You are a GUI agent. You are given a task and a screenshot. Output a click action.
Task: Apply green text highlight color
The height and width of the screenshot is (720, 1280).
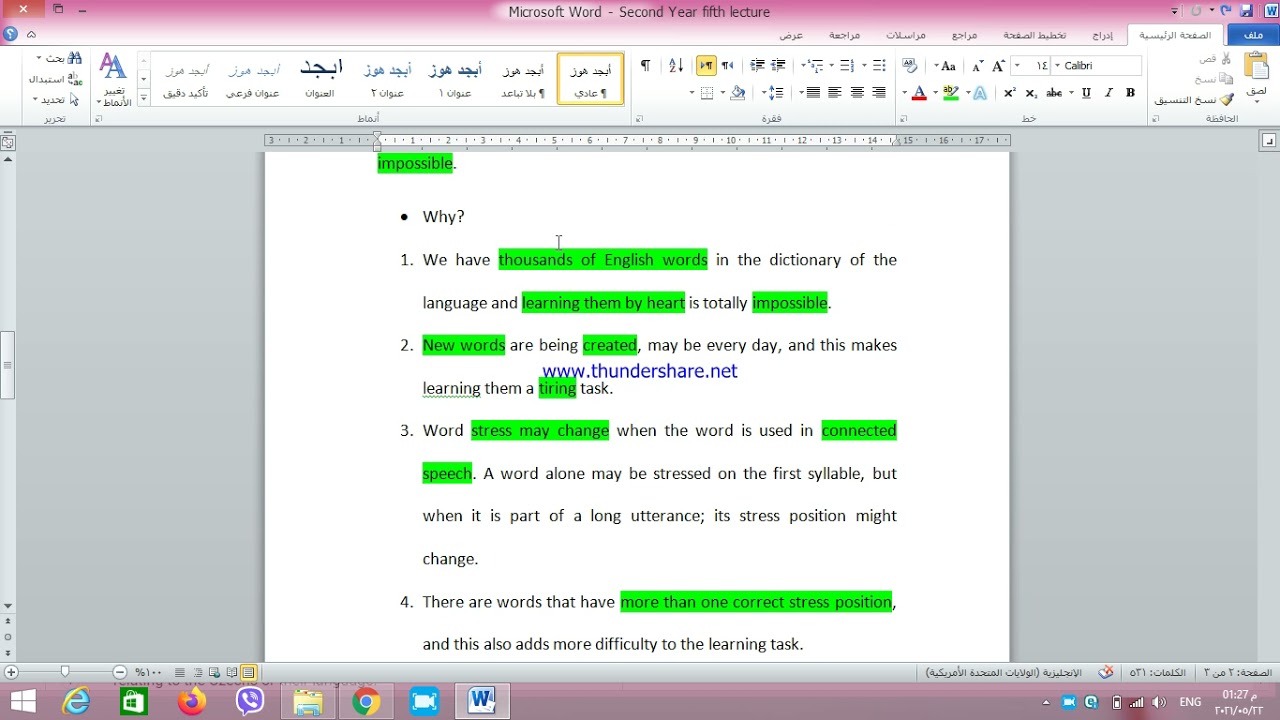point(950,93)
